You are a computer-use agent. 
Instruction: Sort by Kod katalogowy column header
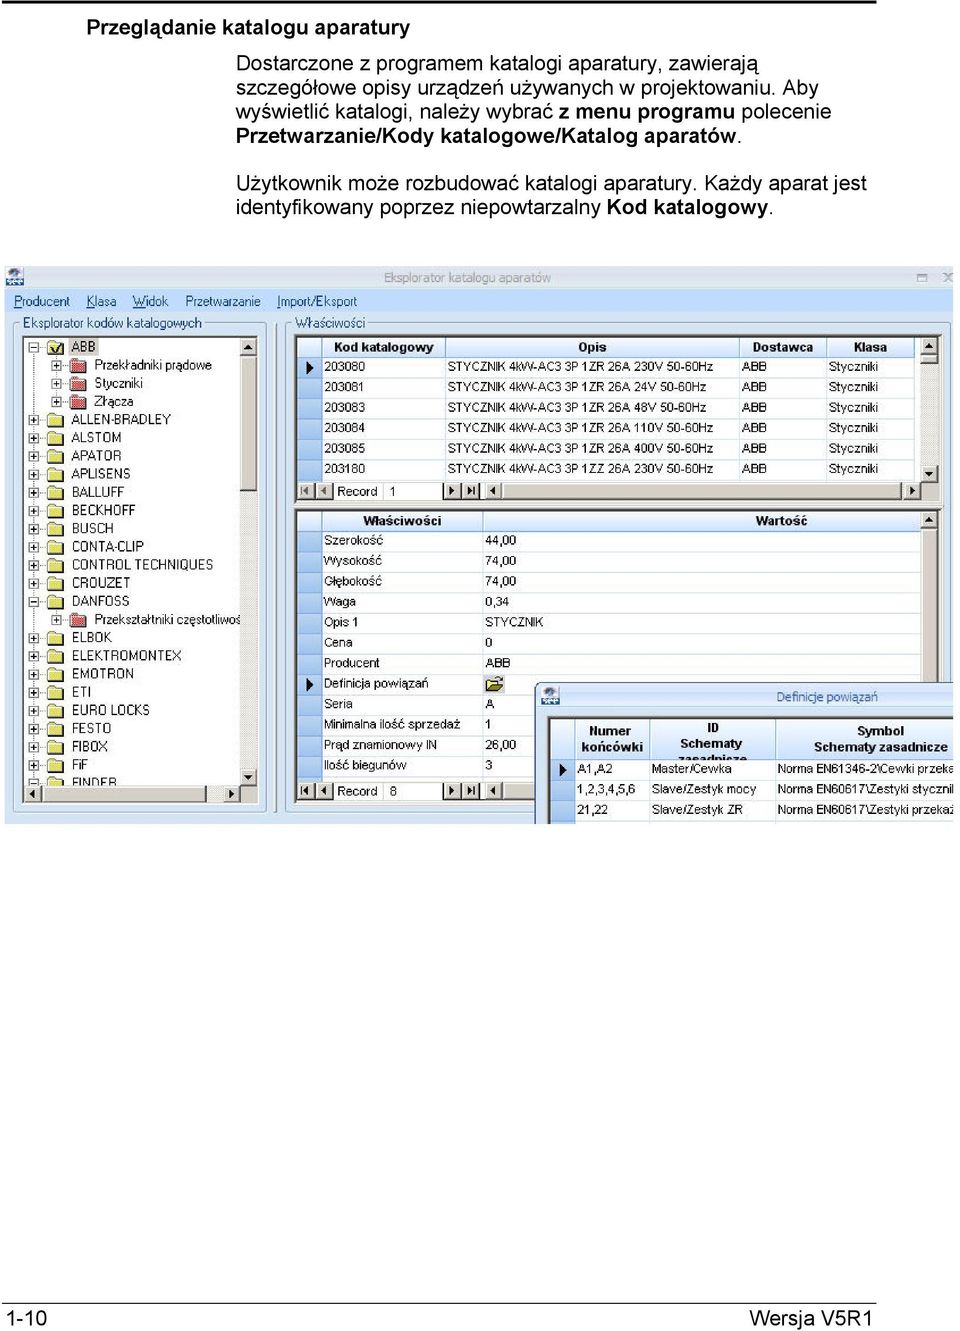(x=383, y=347)
